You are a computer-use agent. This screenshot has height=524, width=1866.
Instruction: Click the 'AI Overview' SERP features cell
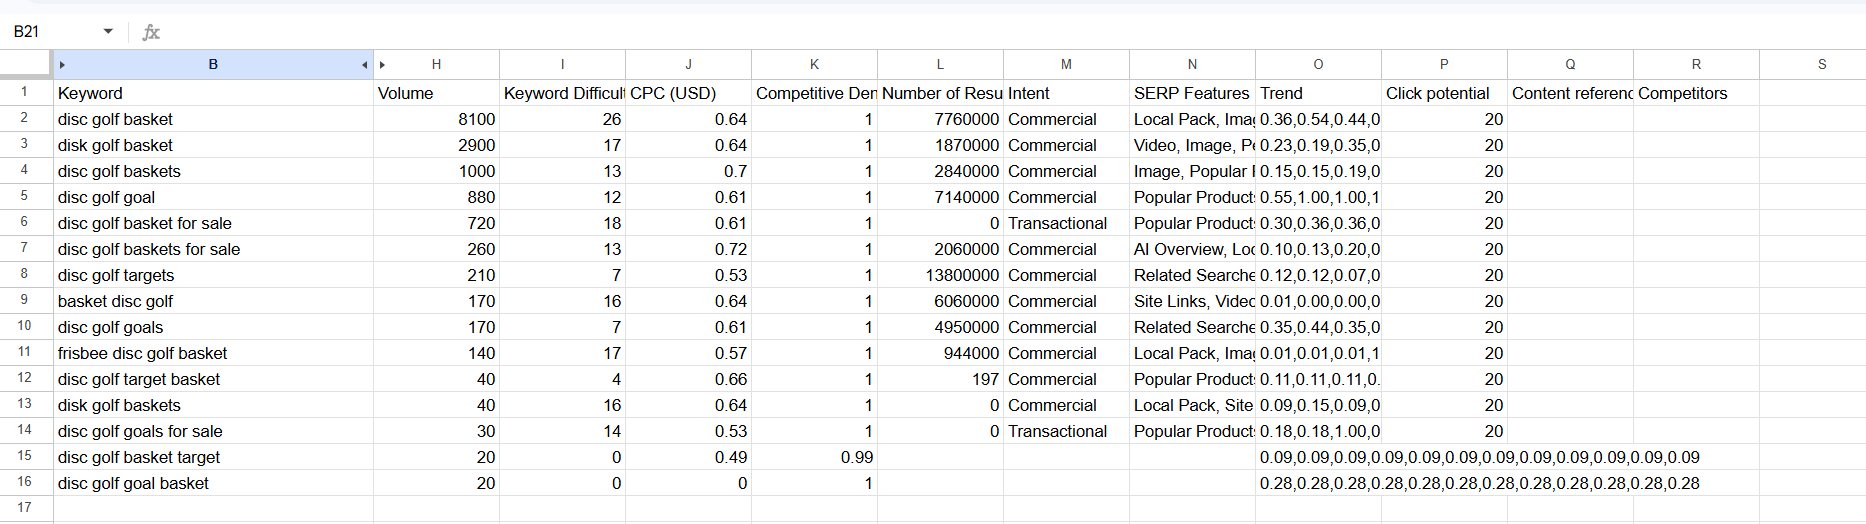point(1192,249)
